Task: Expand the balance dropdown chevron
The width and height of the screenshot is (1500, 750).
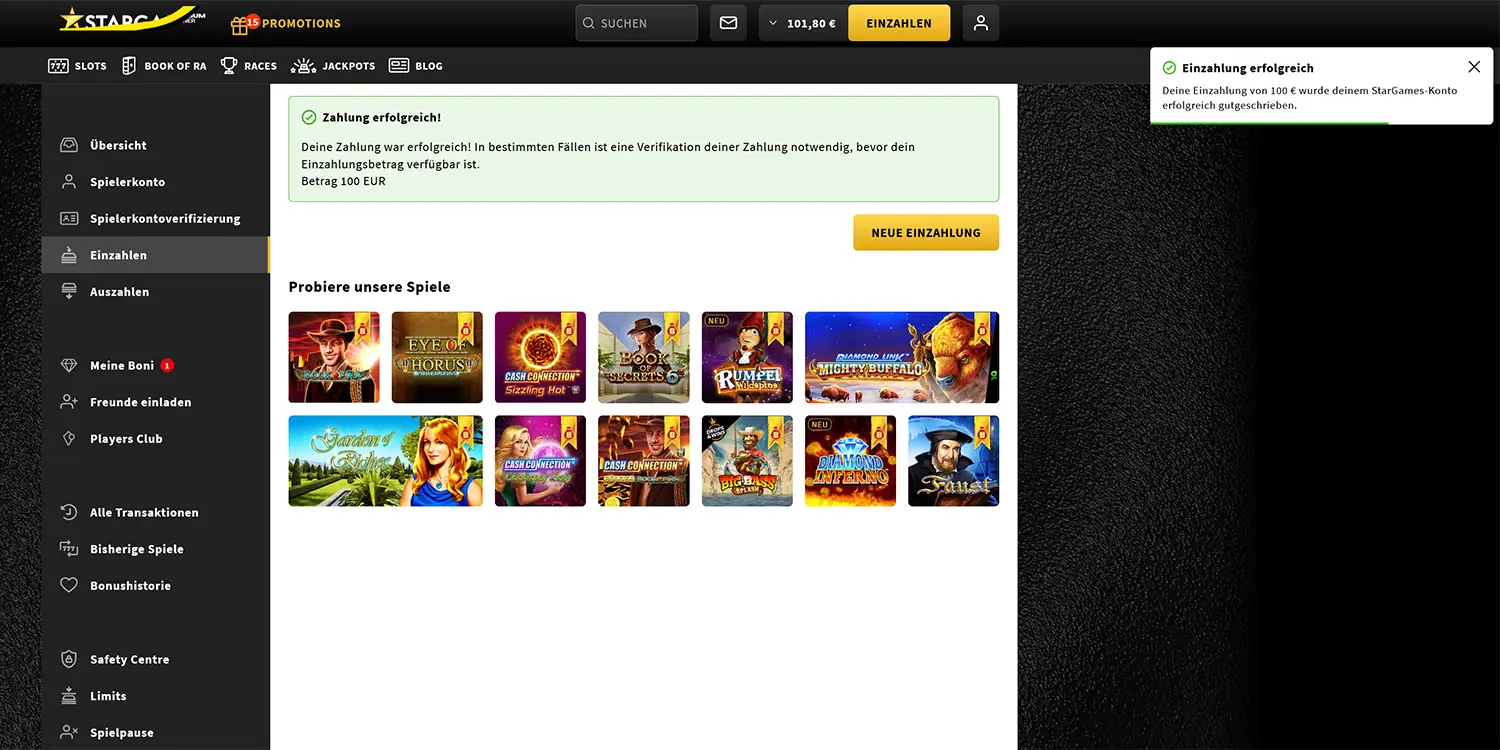Action: (772, 23)
